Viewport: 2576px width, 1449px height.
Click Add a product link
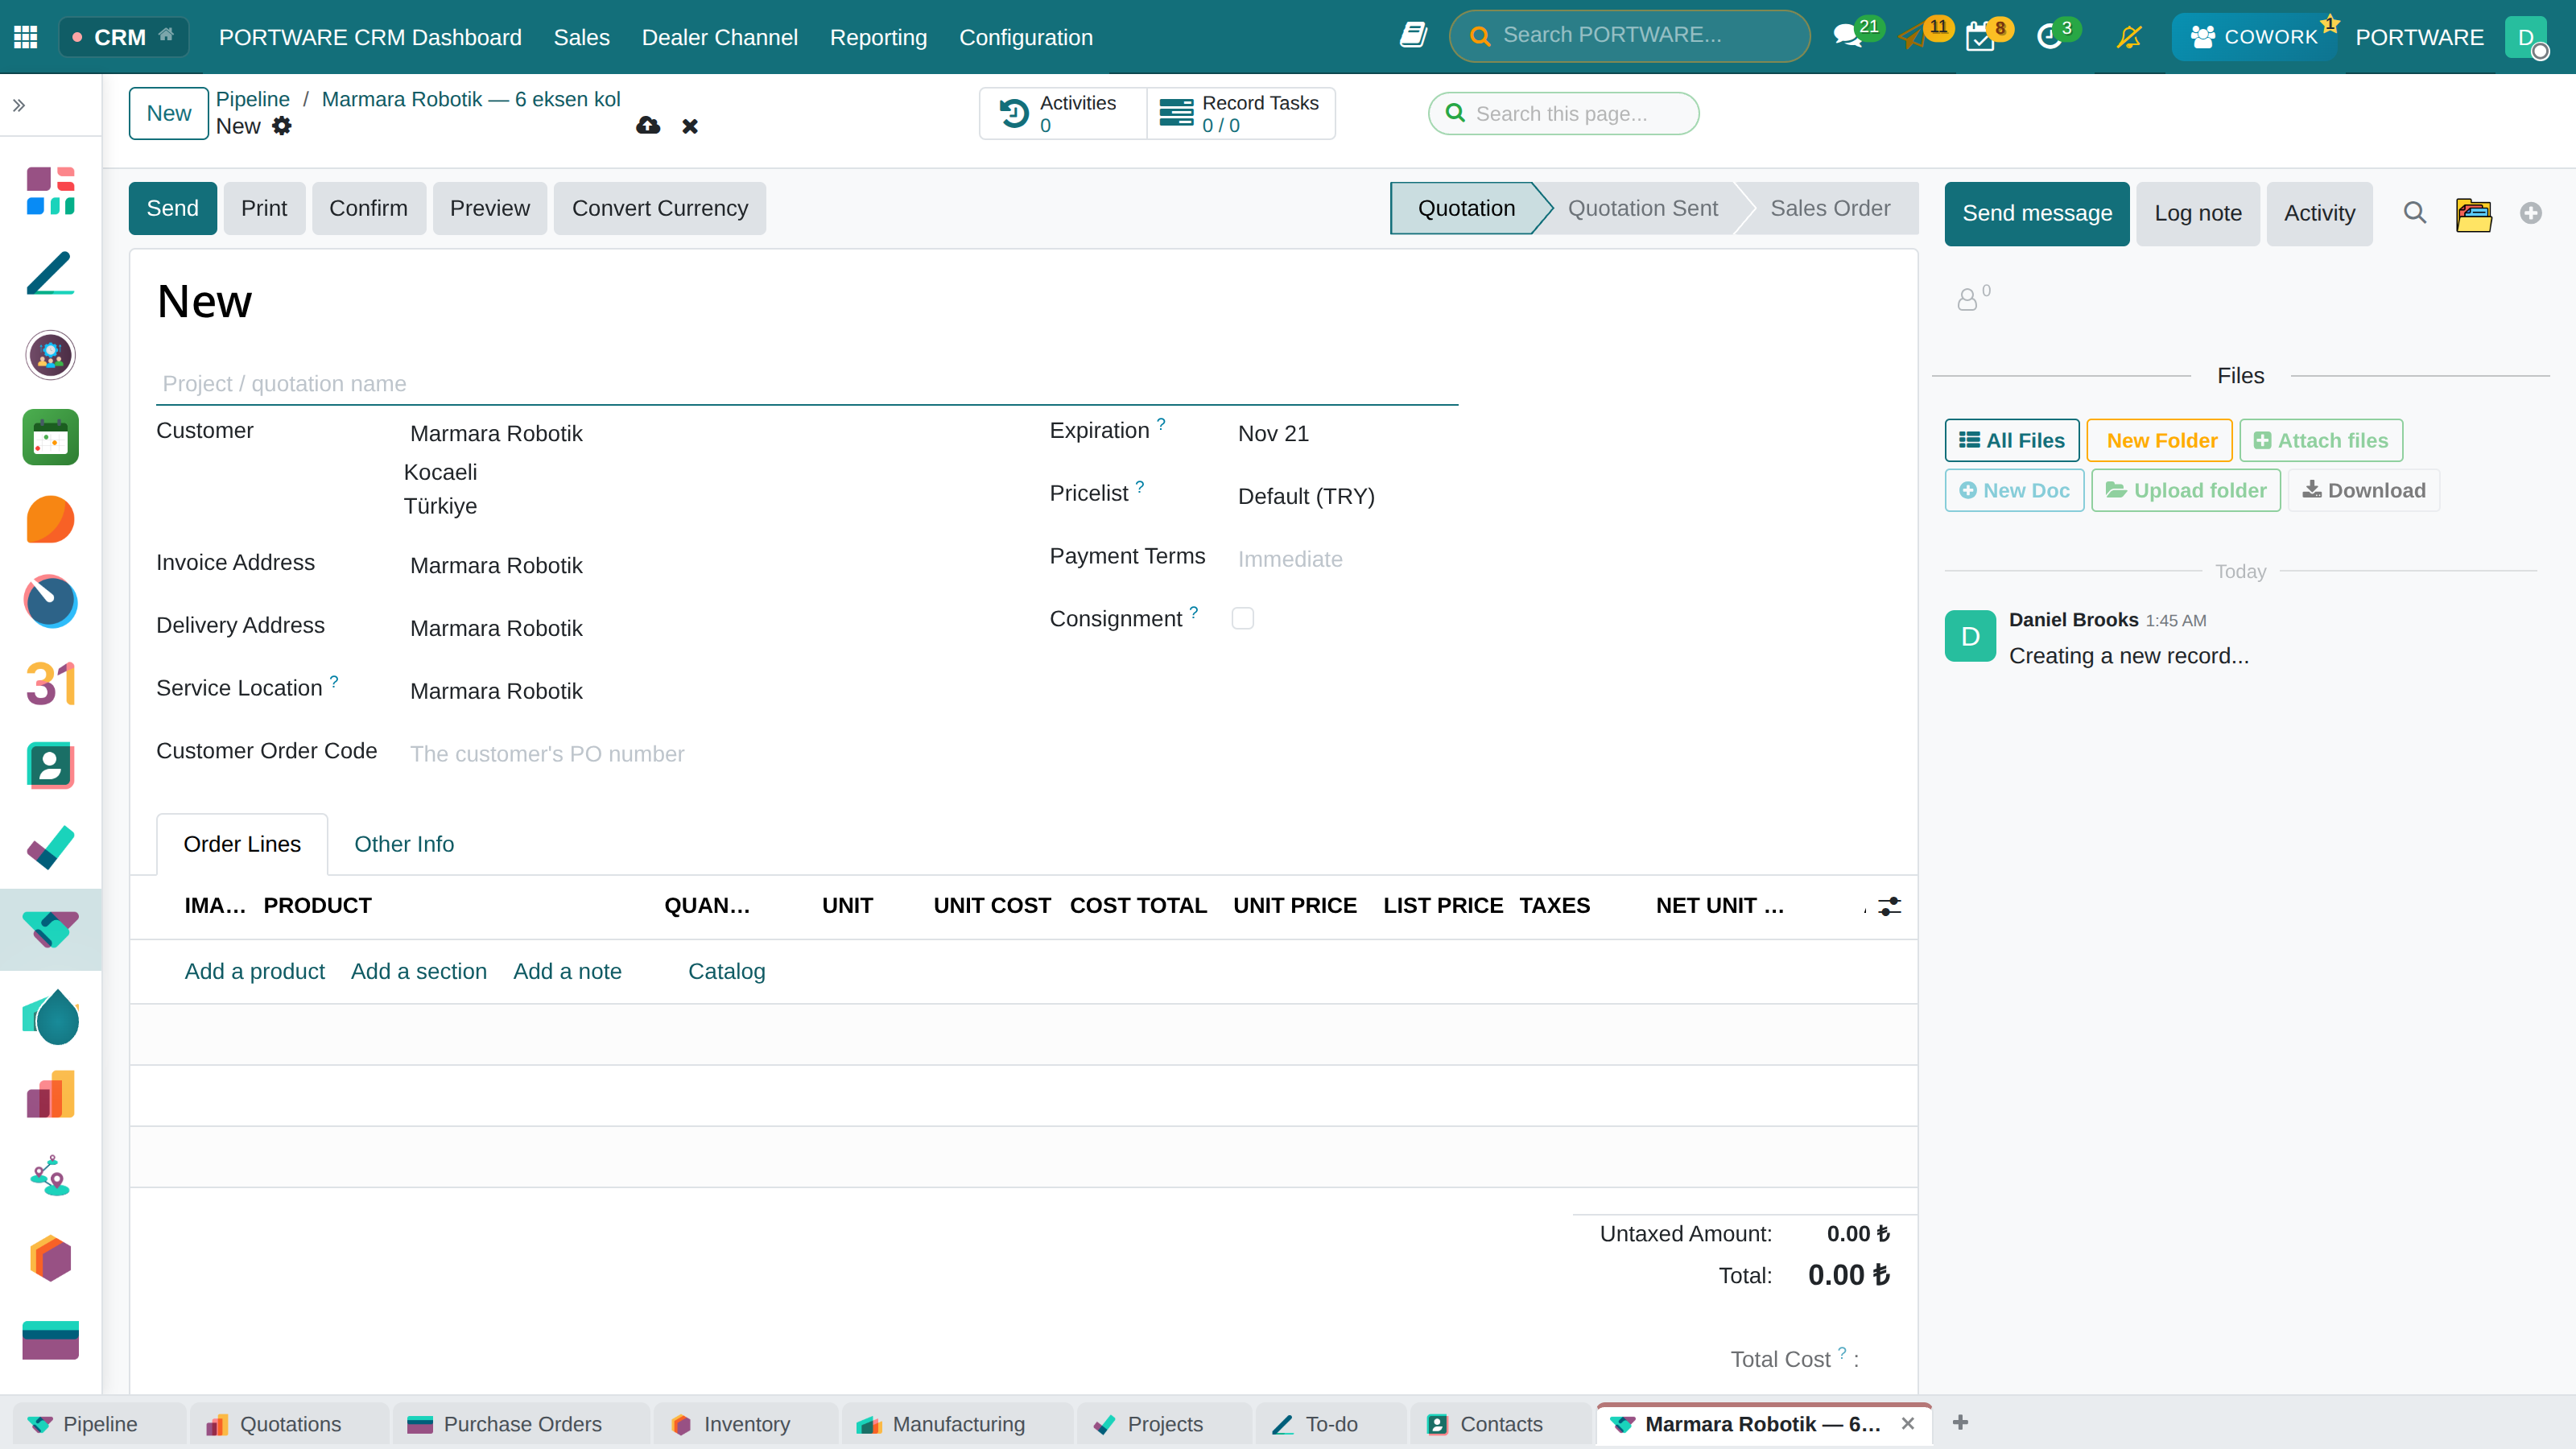pos(254,971)
